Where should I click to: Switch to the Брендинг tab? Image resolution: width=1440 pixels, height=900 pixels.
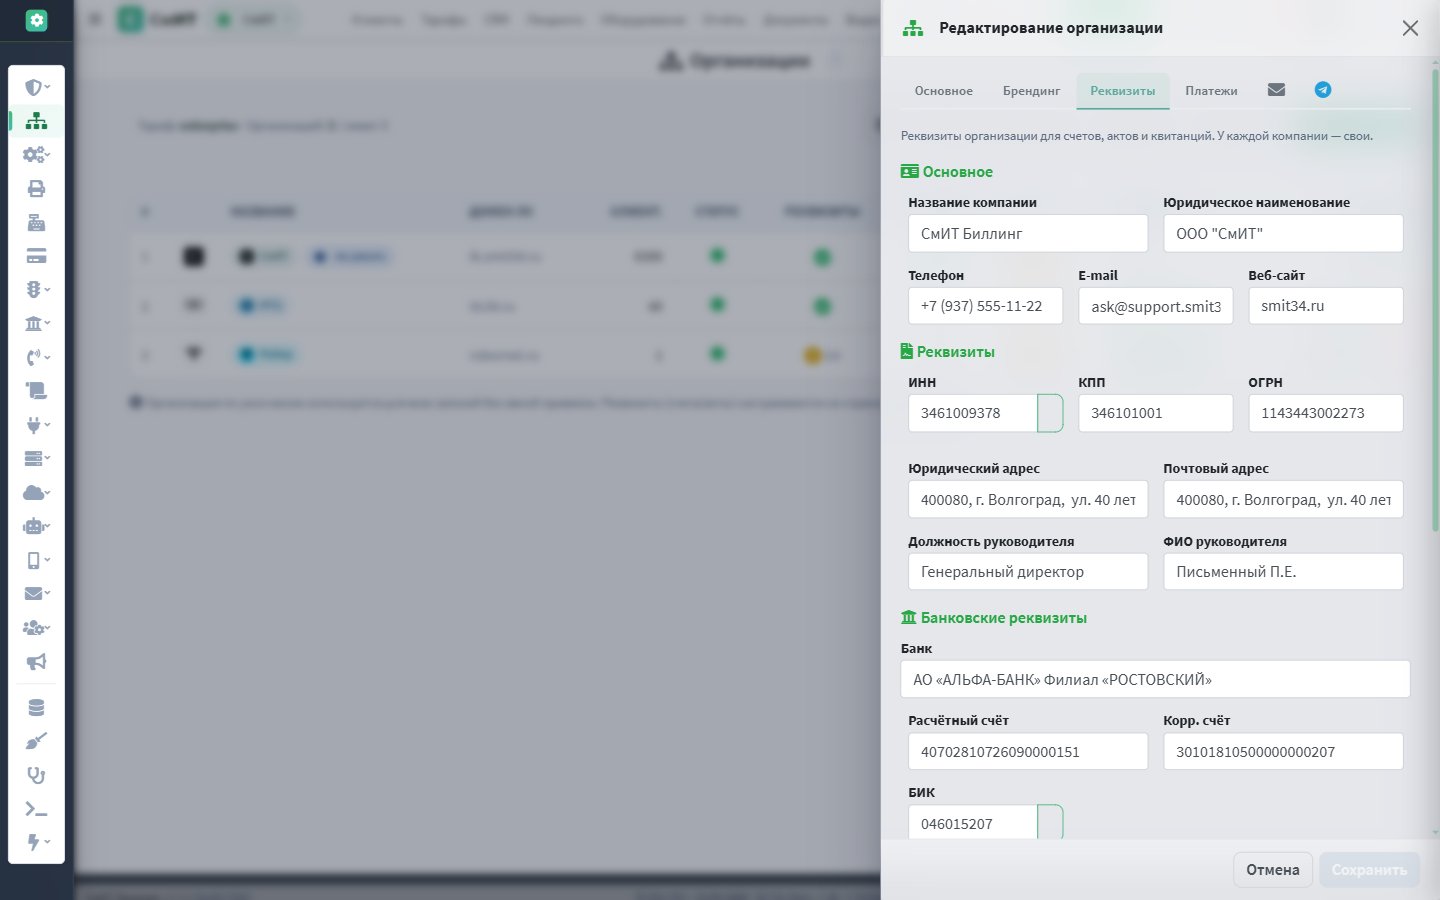(1031, 91)
